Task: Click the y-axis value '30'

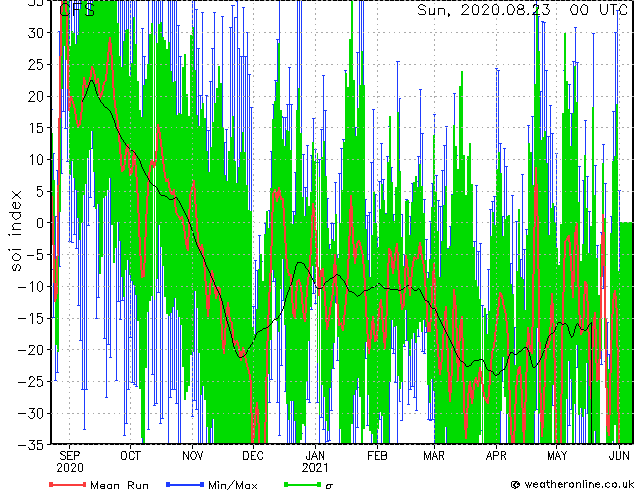Action: [35, 33]
